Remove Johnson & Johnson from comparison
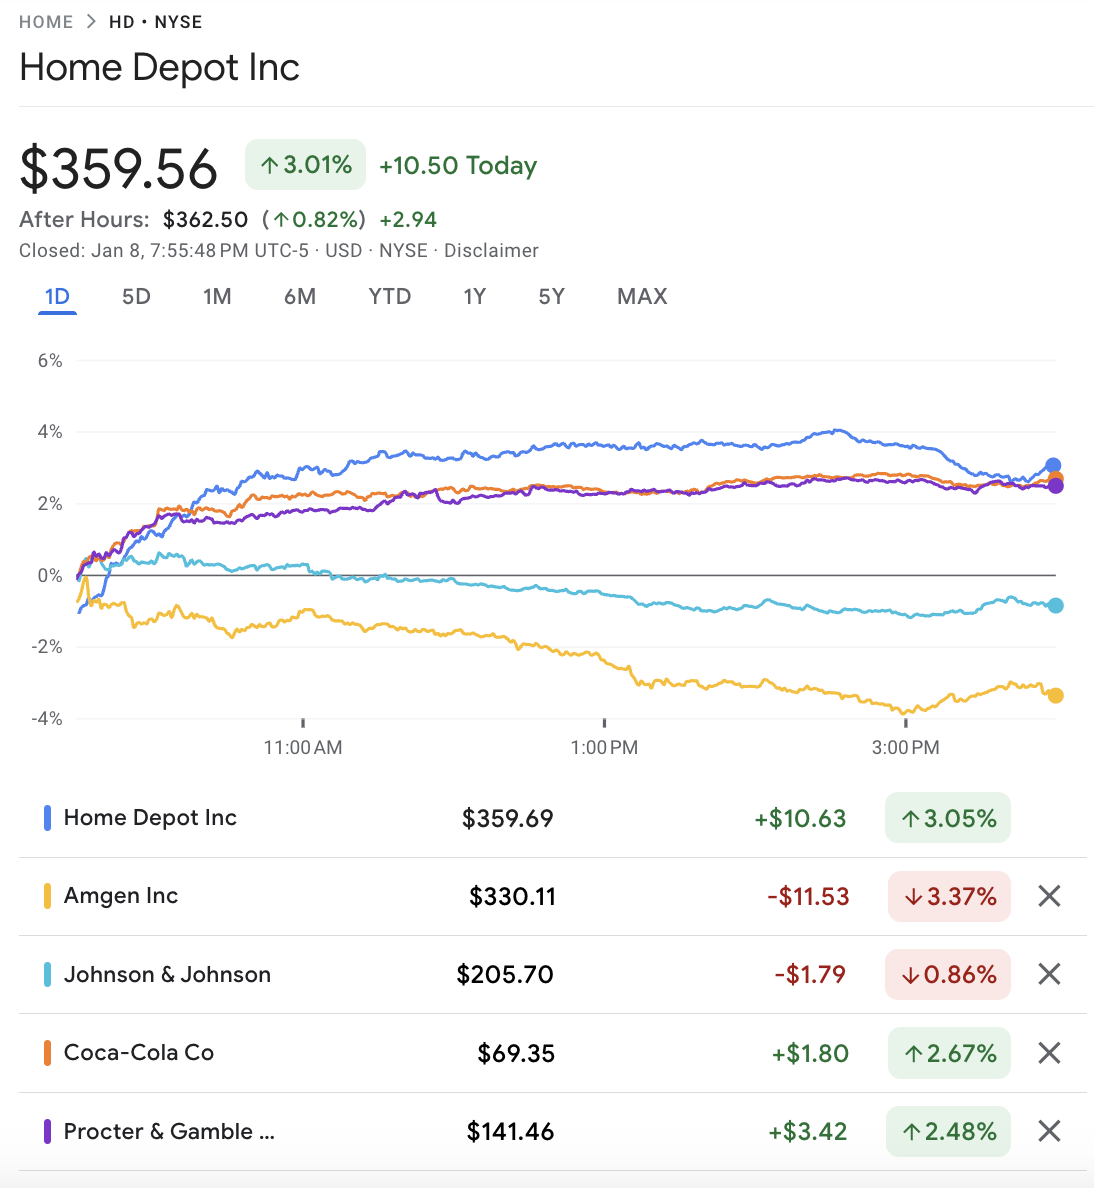This screenshot has height=1188, width=1094. click(1048, 974)
